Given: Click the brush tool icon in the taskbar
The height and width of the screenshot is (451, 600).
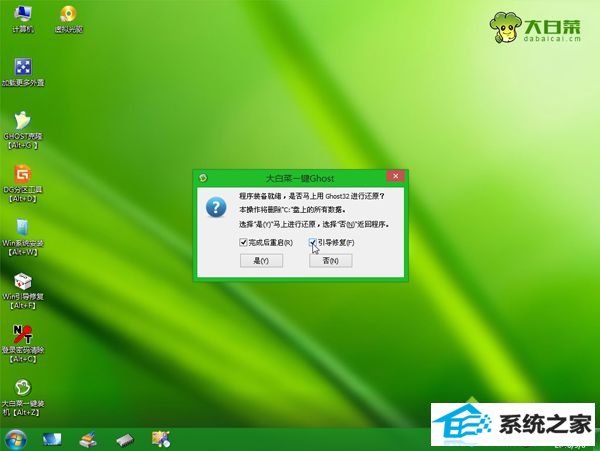Looking at the screenshot, I should pyautogui.click(x=88, y=439).
